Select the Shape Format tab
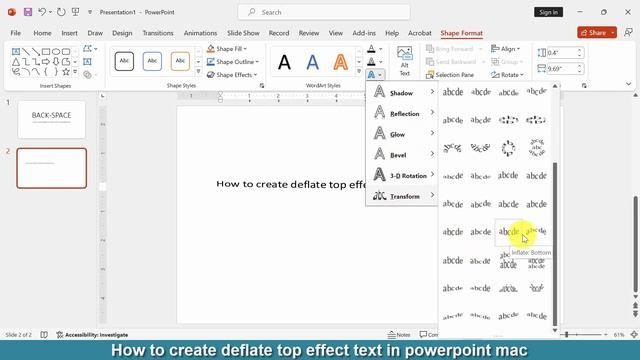Image resolution: width=640 pixels, height=360 pixels. 462,33
